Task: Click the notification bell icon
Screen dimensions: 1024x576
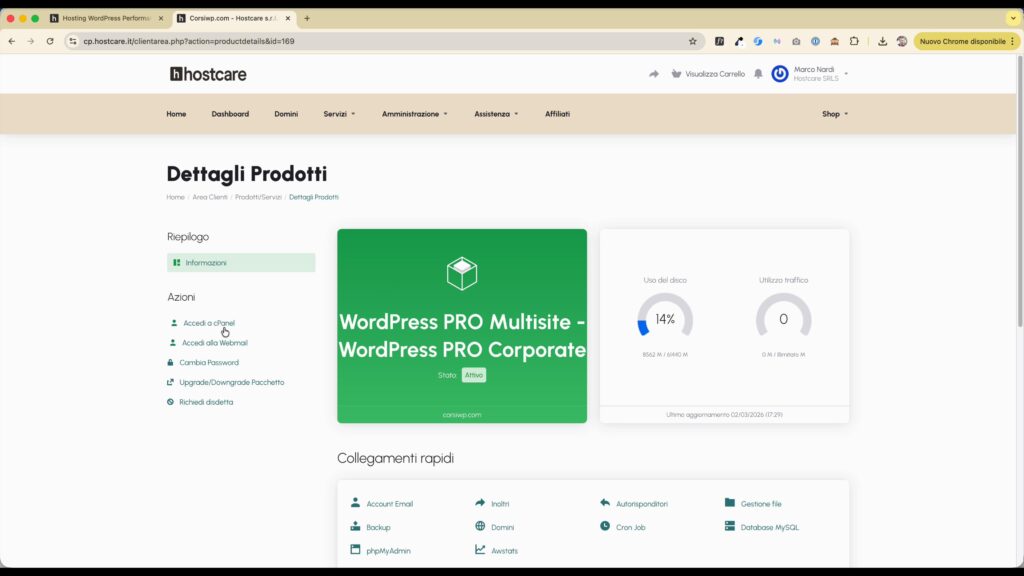Action: [758, 74]
